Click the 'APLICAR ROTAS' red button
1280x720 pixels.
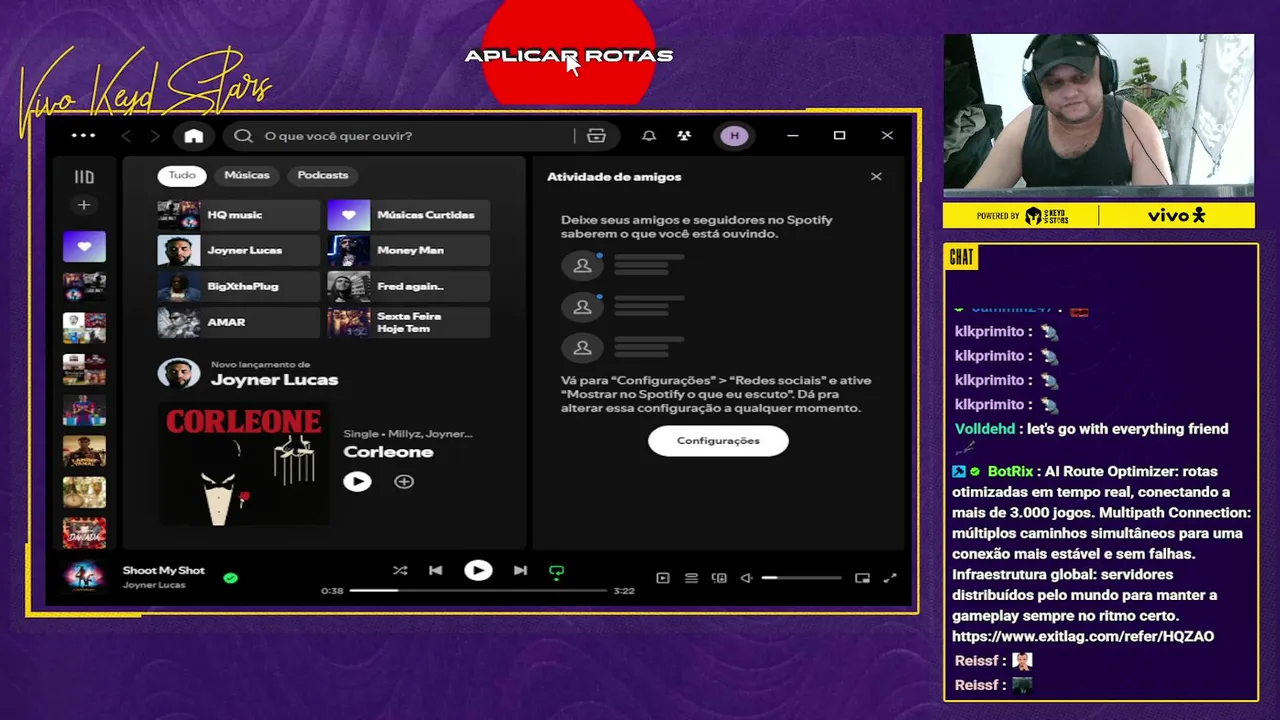(x=569, y=56)
